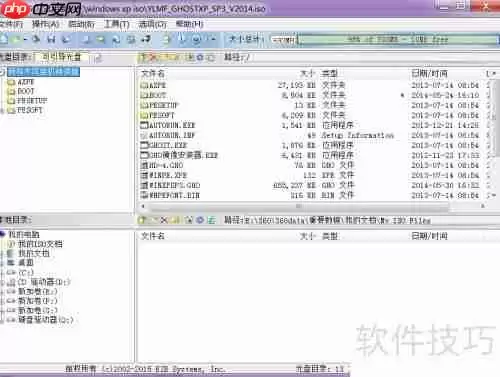
Task: Click the blue gear icon in local pane toolbar
Action: (x=200, y=220)
